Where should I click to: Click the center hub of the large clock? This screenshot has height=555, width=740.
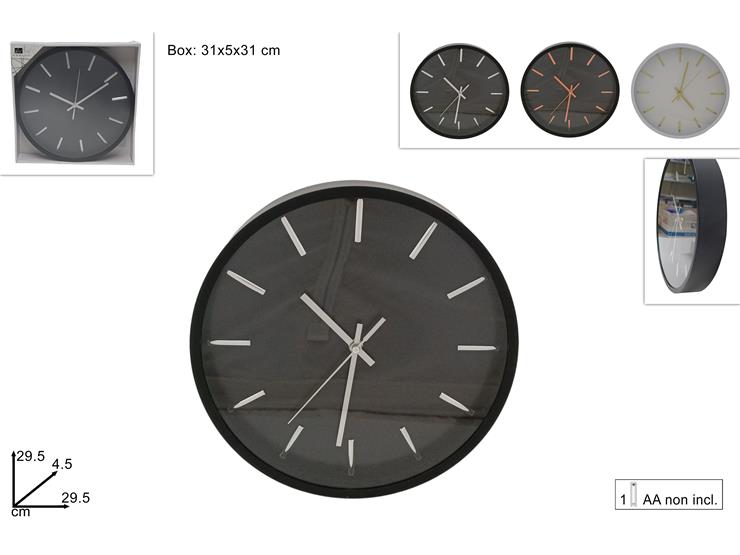[x=355, y=348]
